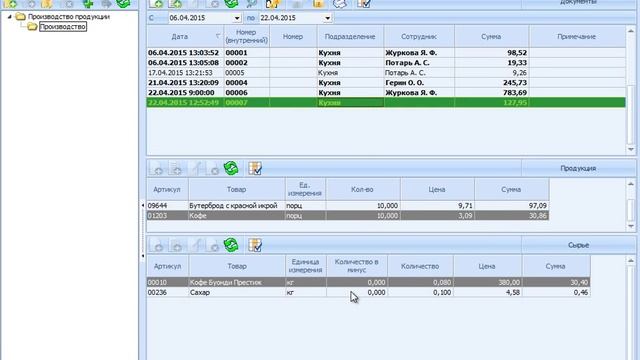Click the start date field 06.04.2015

200,18
